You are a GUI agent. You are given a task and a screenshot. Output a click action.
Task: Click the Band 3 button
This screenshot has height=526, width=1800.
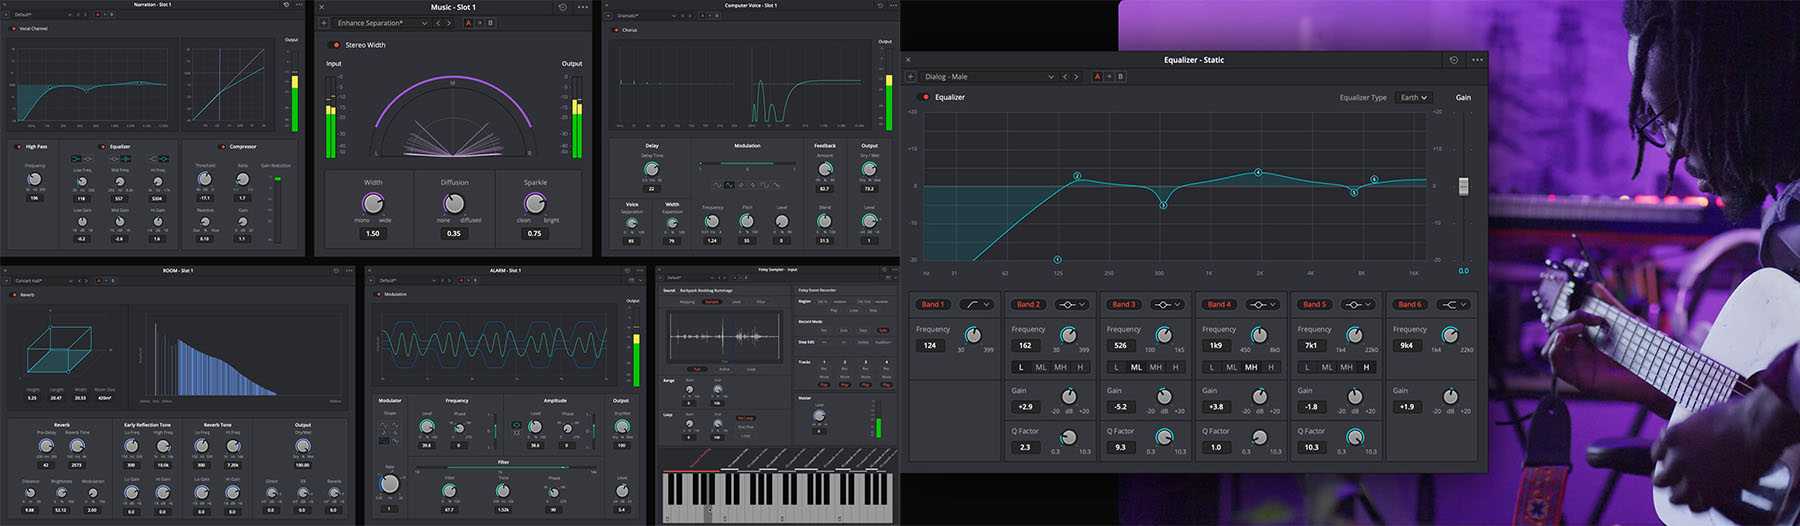(1122, 304)
